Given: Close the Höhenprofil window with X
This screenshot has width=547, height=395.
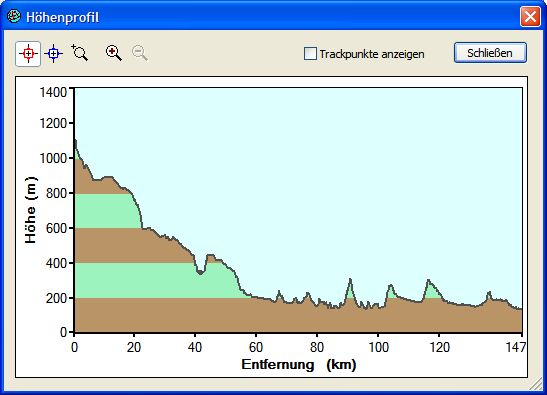Looking at the screenshot, I should (x=530, y=16).
